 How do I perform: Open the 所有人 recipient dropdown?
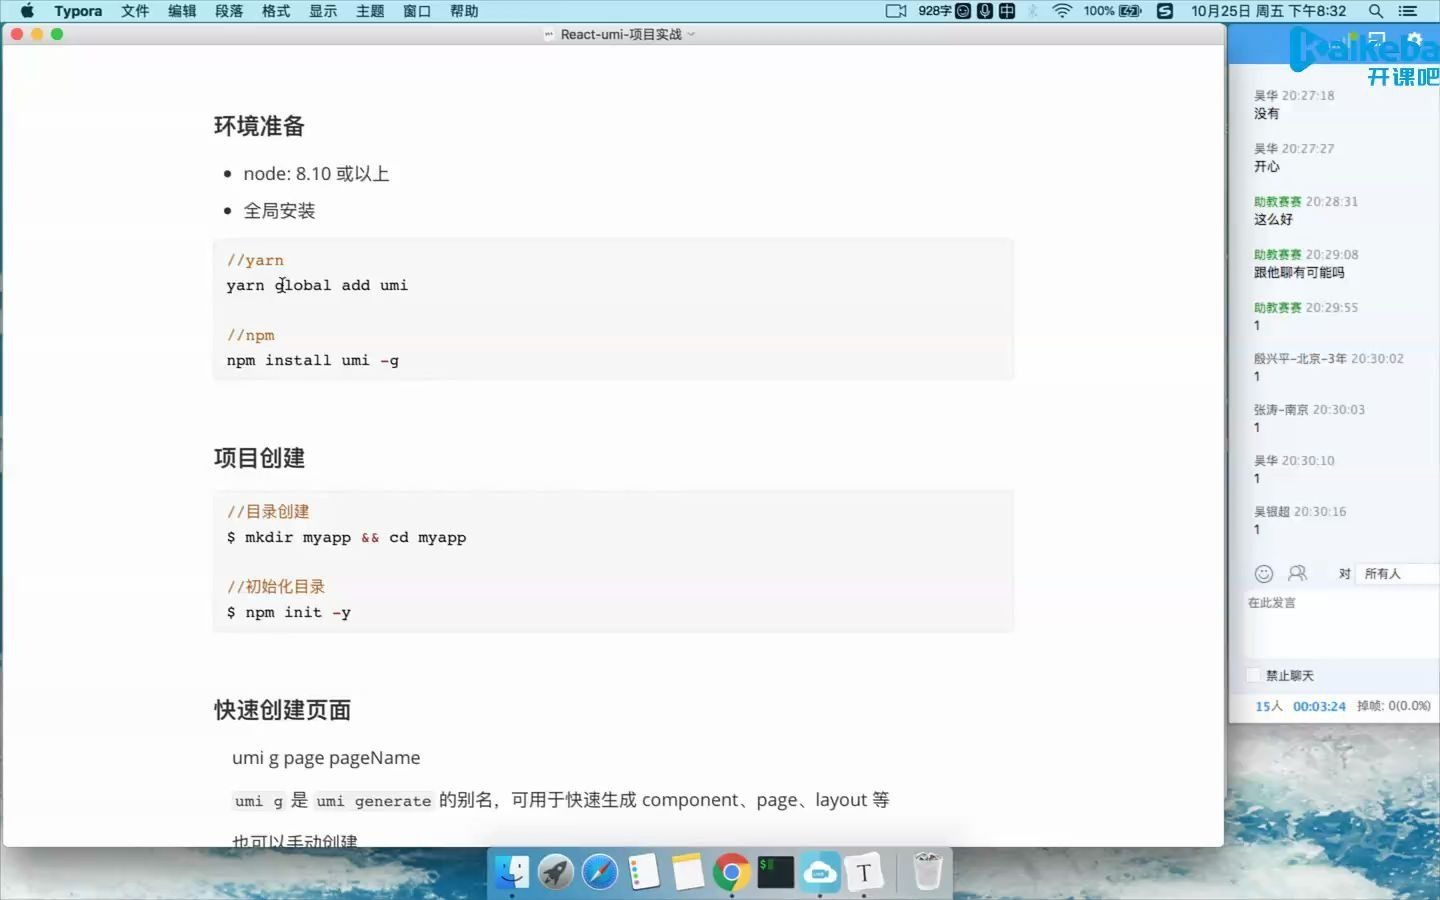tap(1400, 574)
